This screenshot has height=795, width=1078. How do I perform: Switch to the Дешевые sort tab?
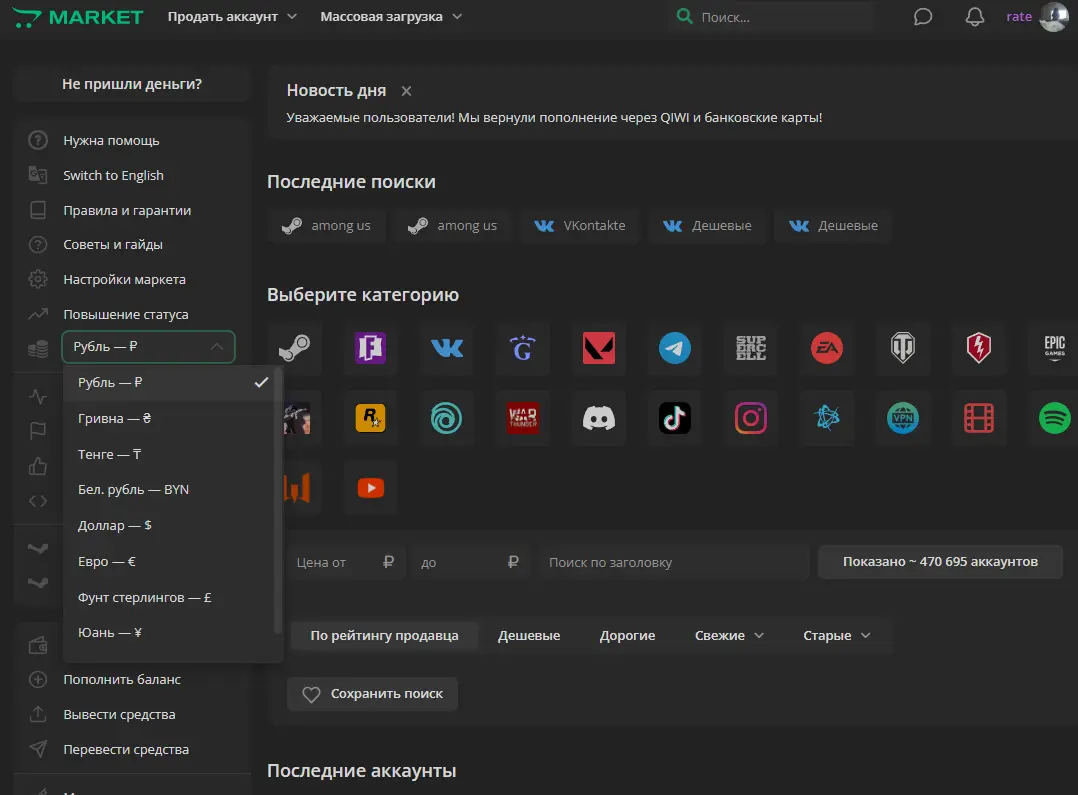tap(529, 635)
